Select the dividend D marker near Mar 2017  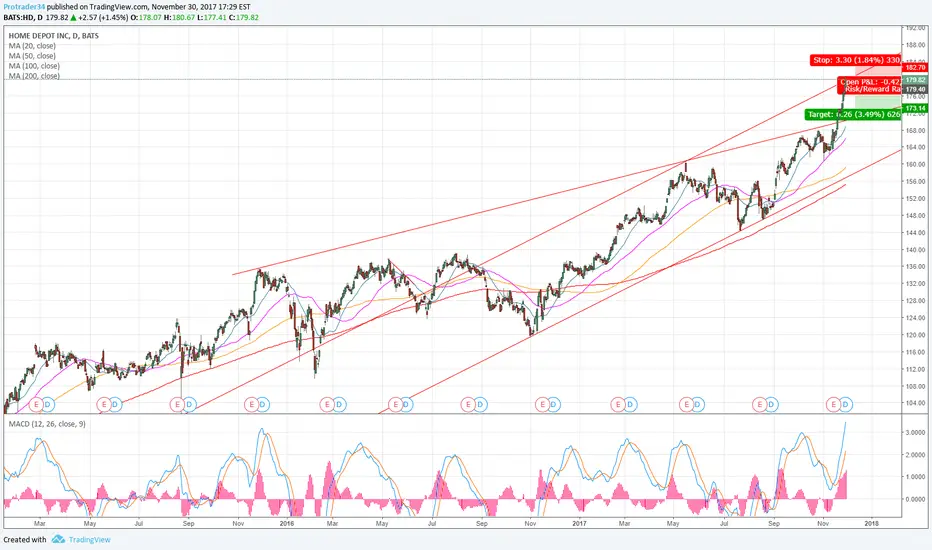point(630,405)
